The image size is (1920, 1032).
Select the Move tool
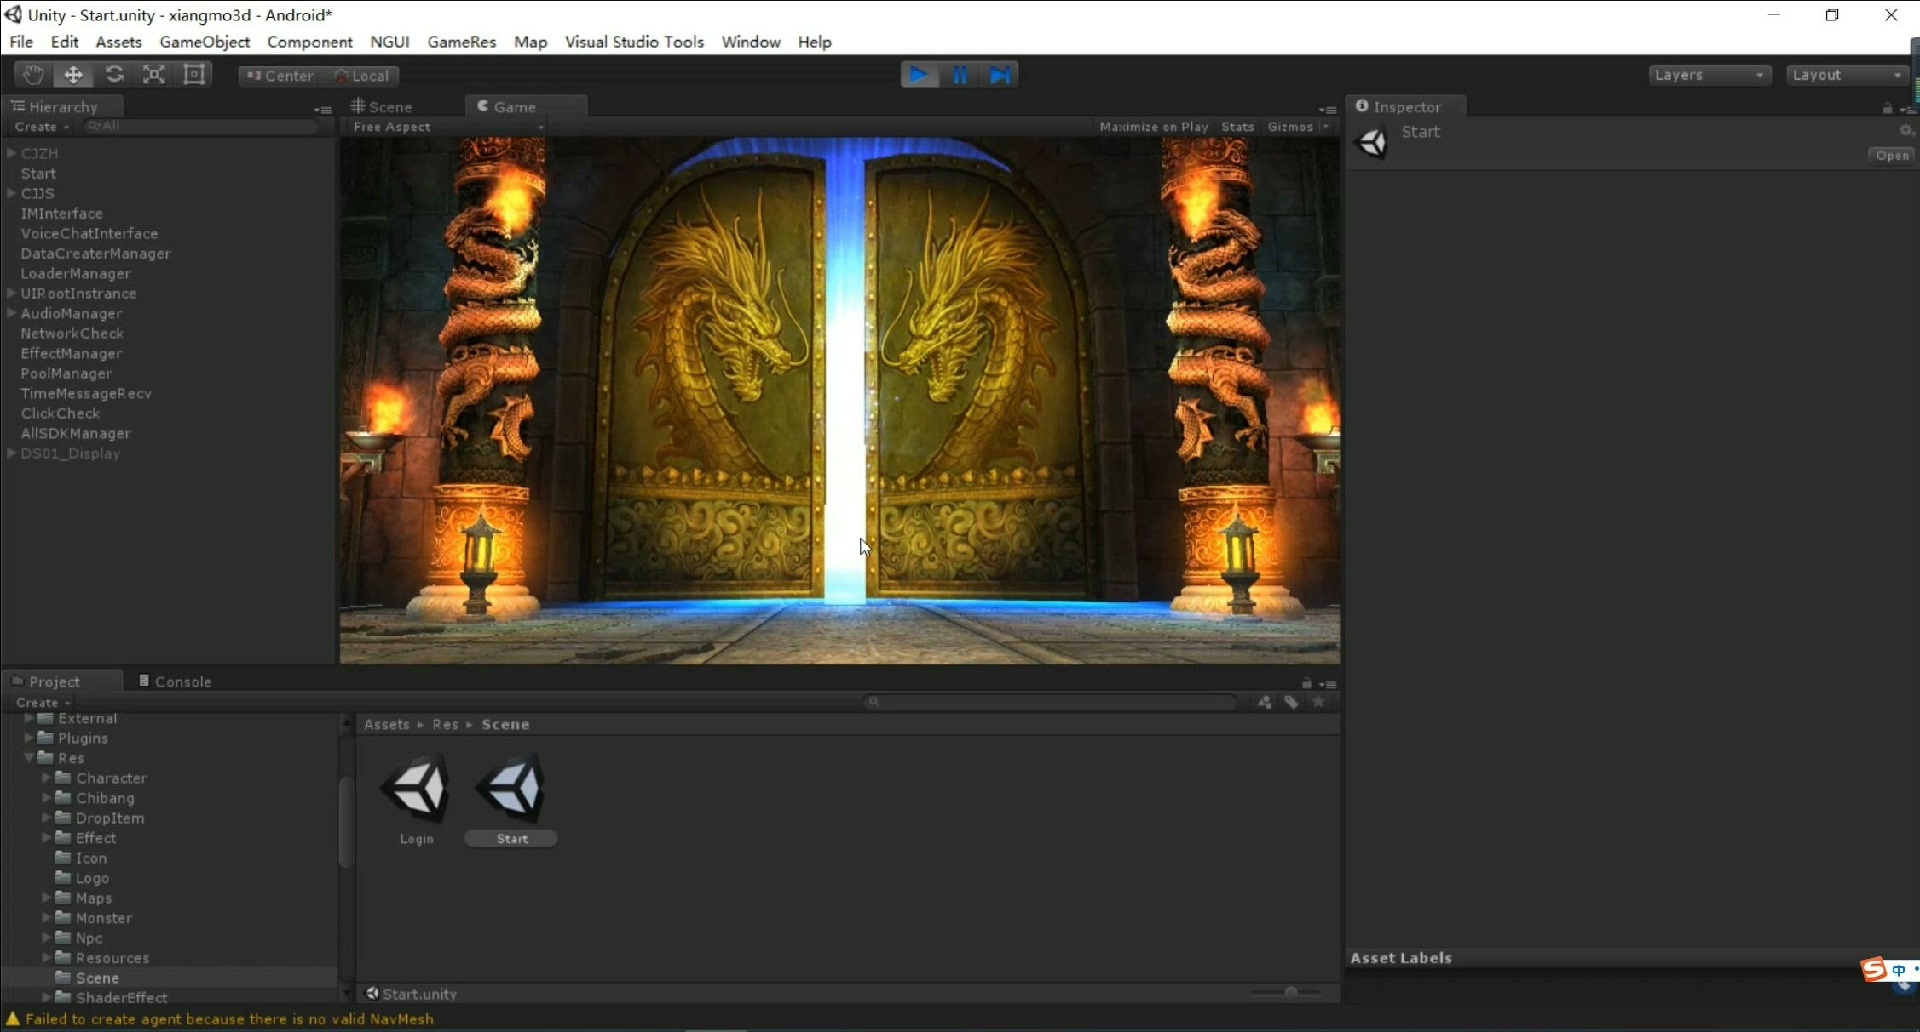pos(74,75)
